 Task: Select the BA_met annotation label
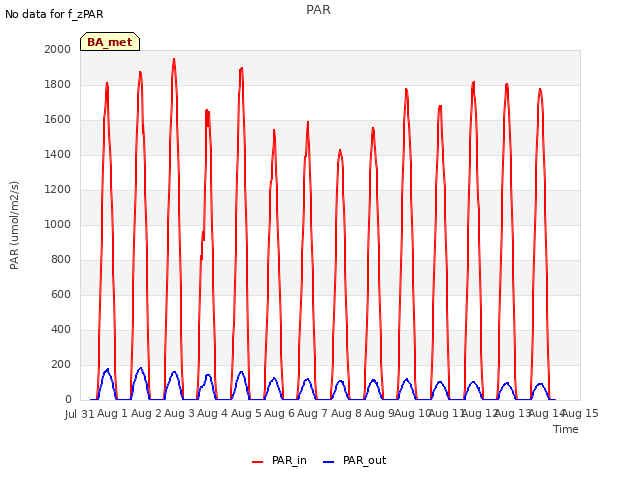[x=110, y=42]
